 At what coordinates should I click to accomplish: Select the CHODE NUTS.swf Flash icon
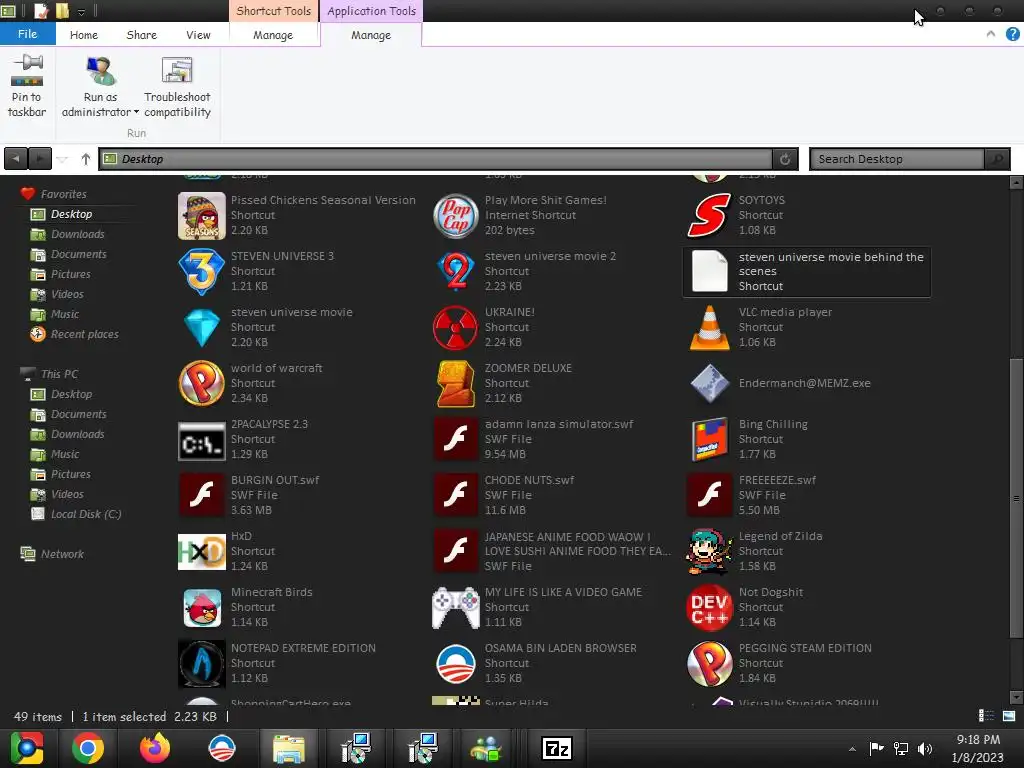tap(456, 495)
